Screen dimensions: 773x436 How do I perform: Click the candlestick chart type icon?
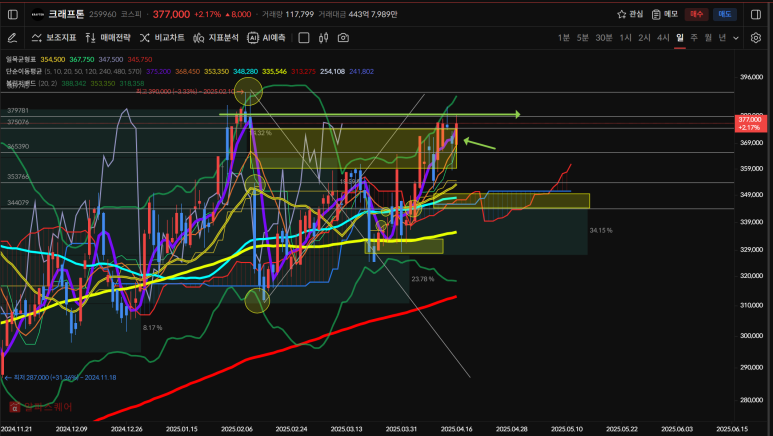pos(323,37)
